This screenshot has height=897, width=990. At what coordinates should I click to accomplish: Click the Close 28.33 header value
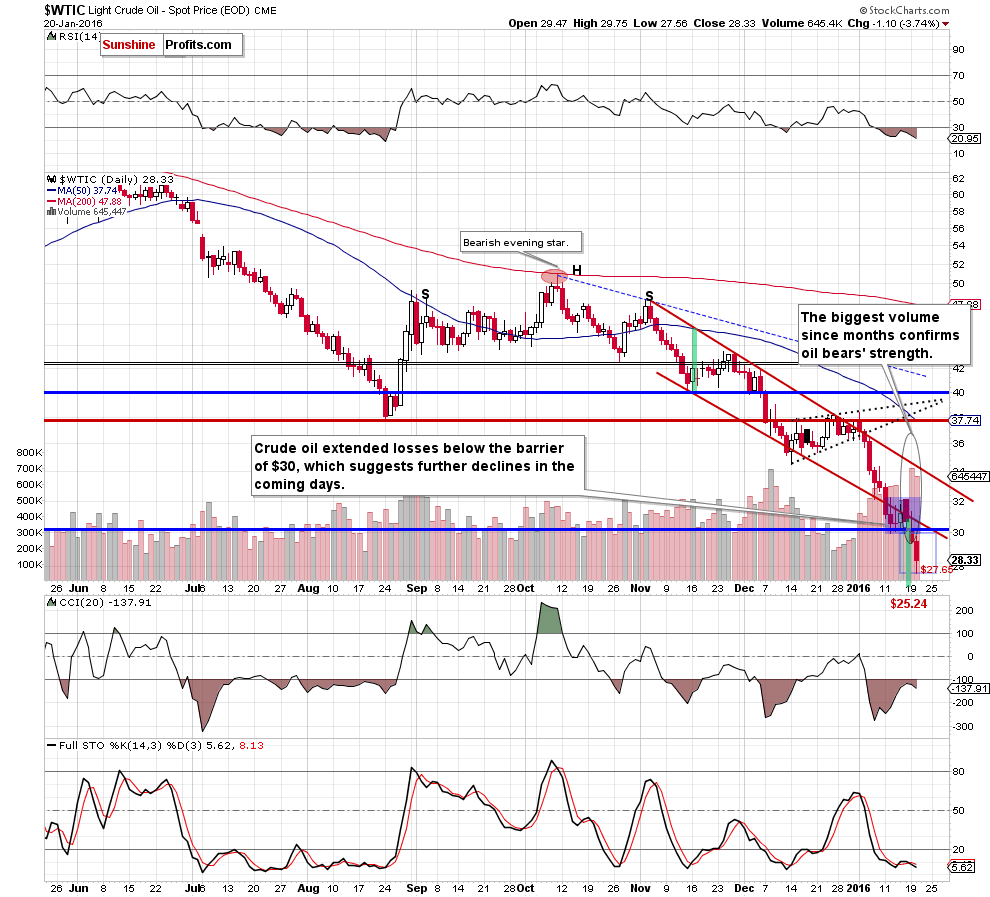pos(724,23)
